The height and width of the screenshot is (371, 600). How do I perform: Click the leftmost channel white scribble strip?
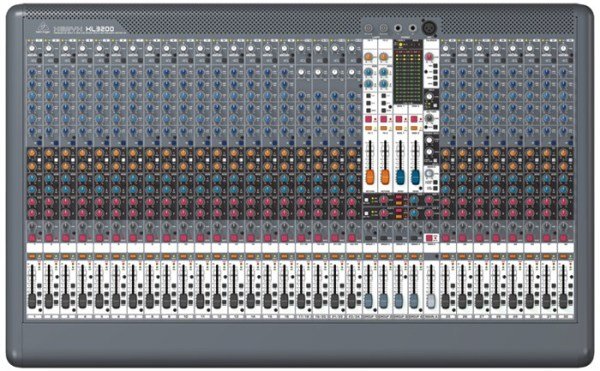click(x=34, y=248)
